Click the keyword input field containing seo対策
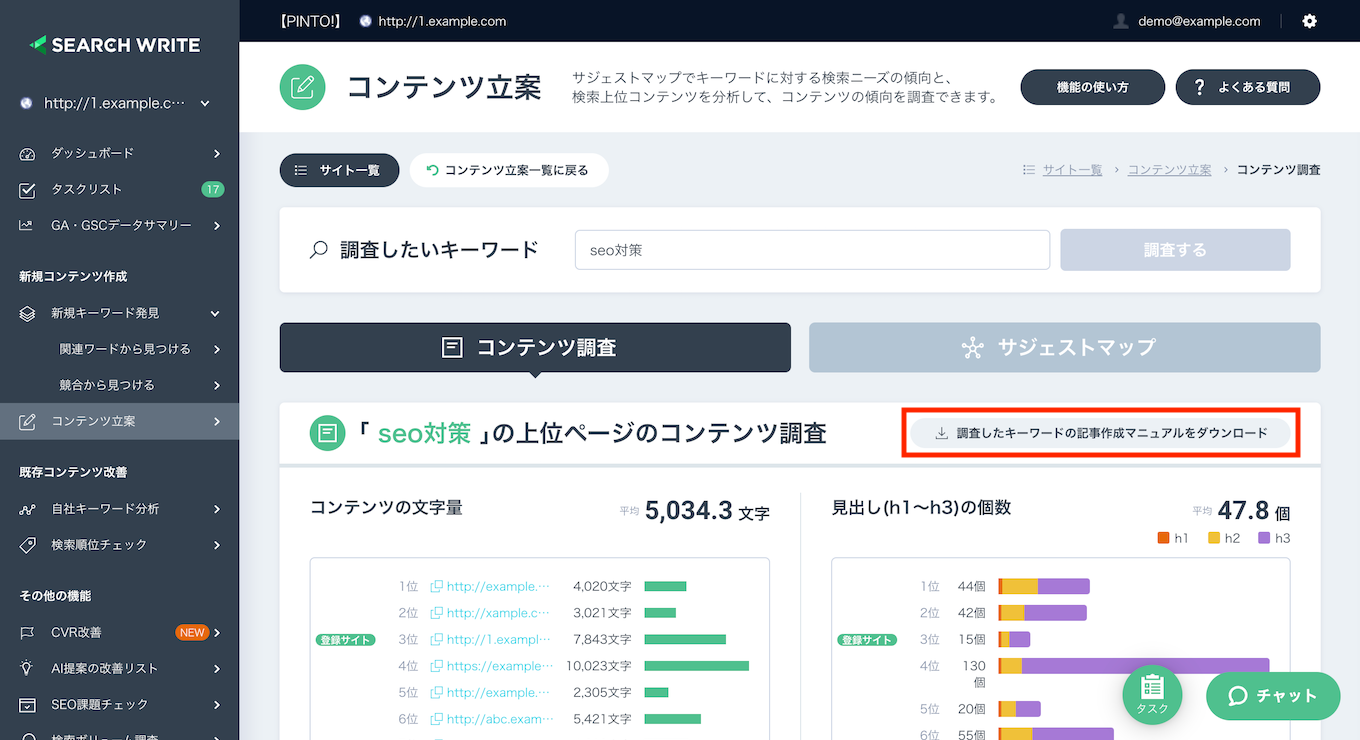The height and width of the screenshot is (740, 1360). [811, 250]
